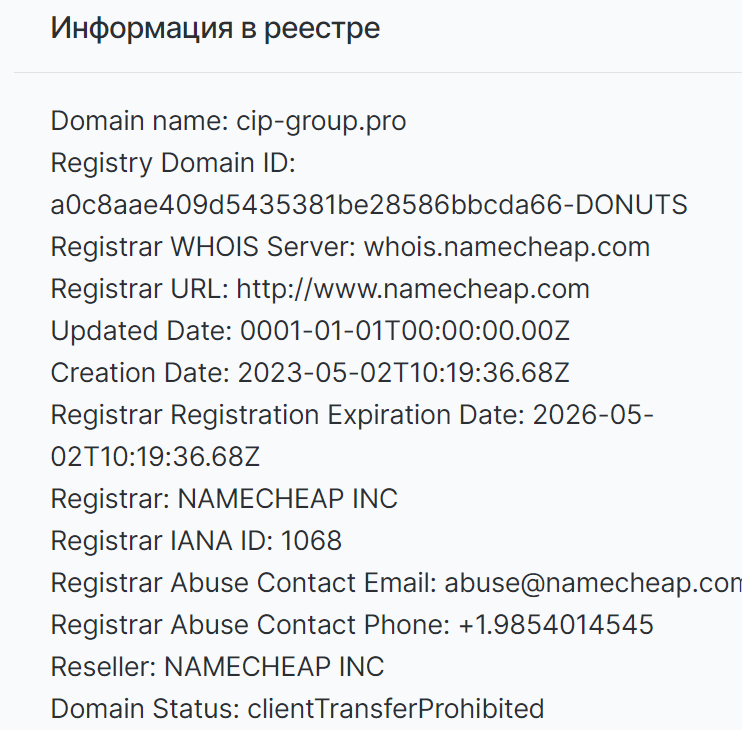Click the Creation Date 2023-05-02 value
This screenshot has width=742, height=730.
click(x=404, y=373)
